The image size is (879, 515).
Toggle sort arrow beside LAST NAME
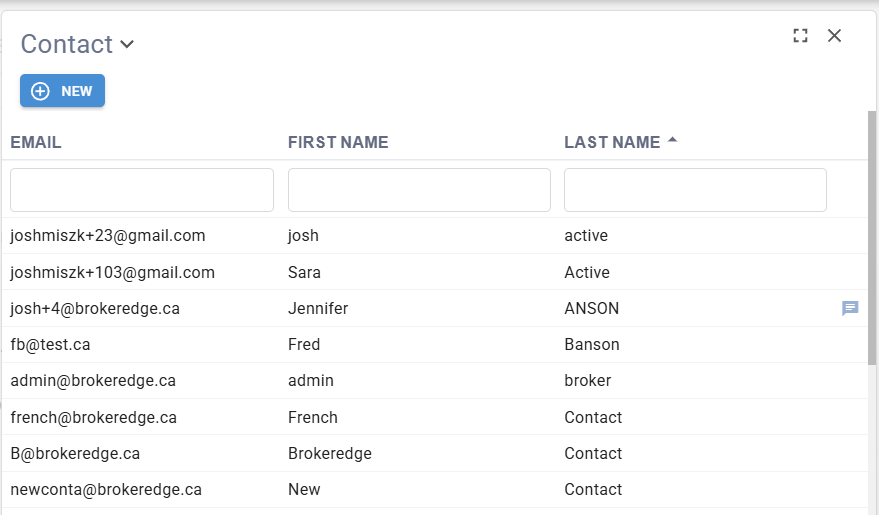coord(673,140)
